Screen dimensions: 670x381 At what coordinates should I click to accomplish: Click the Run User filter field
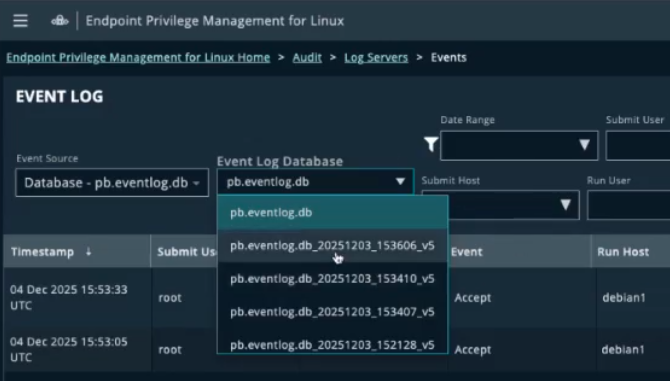(629, 205)
